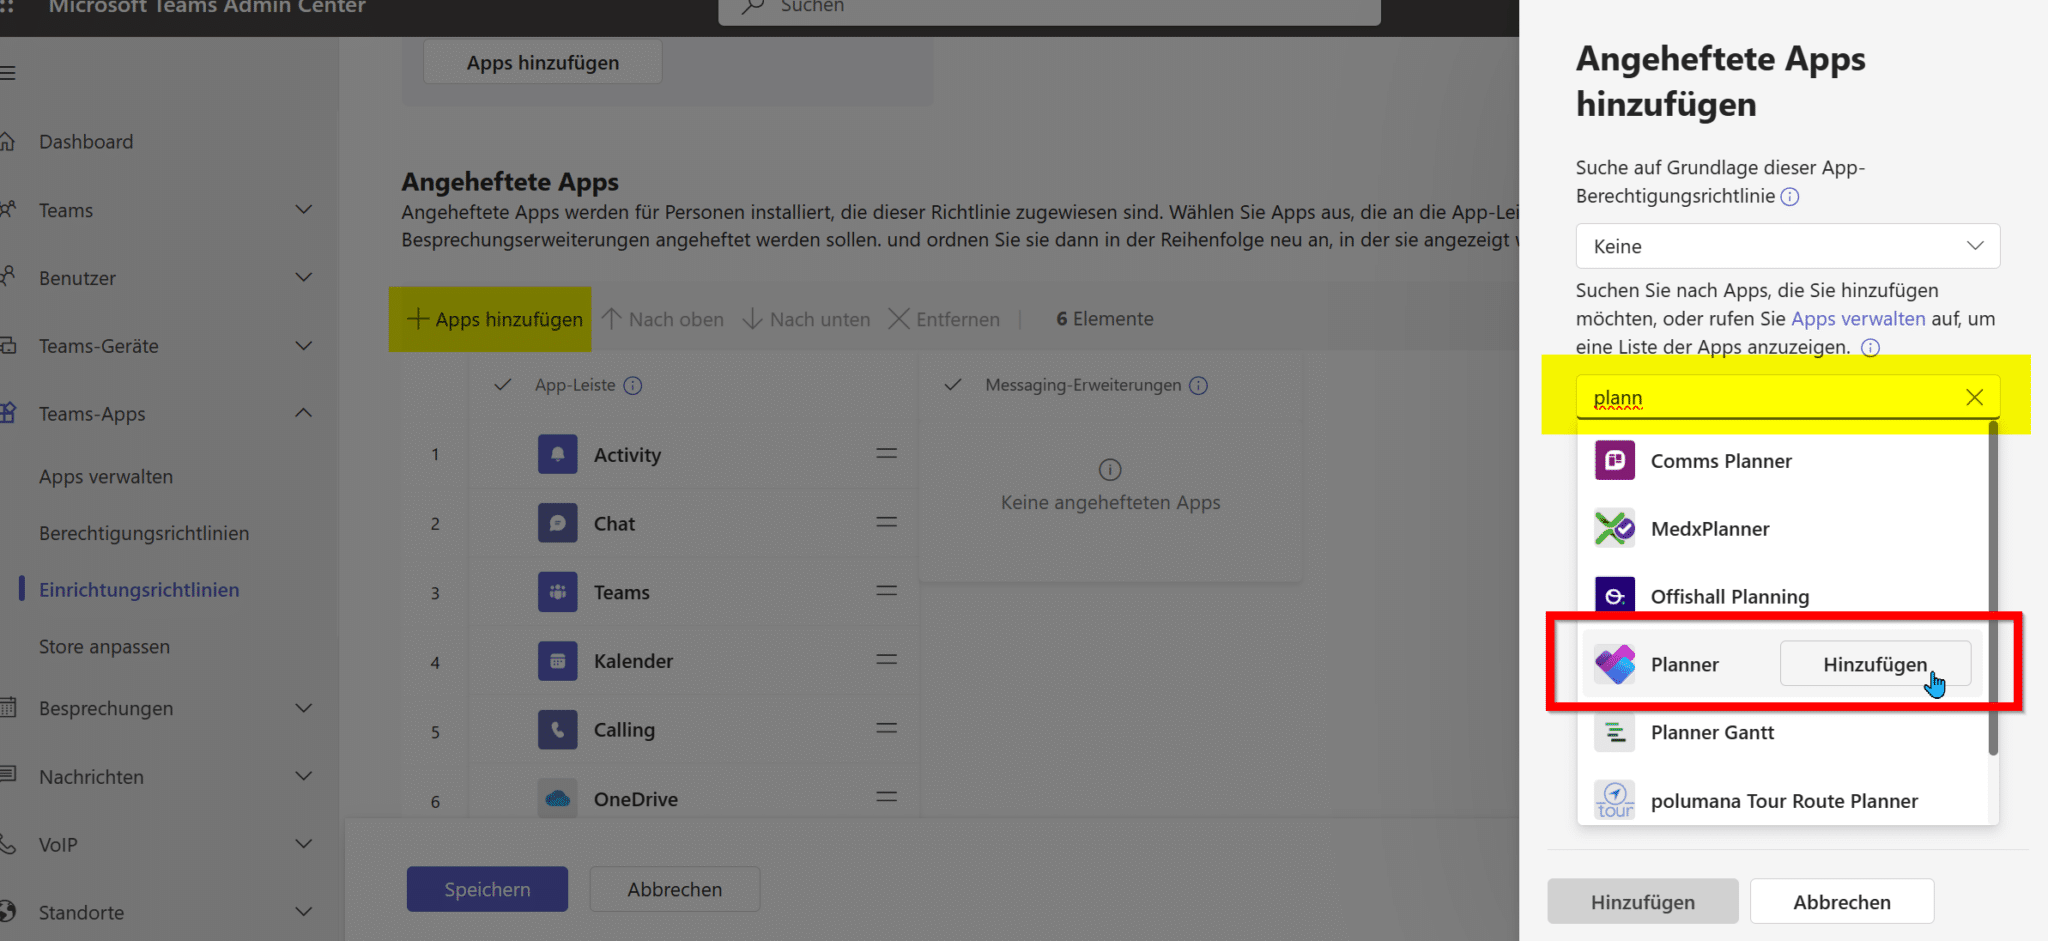Click the Chat app icon
This screenshot has height=941, width=2048.
click(x=557, y=523)
